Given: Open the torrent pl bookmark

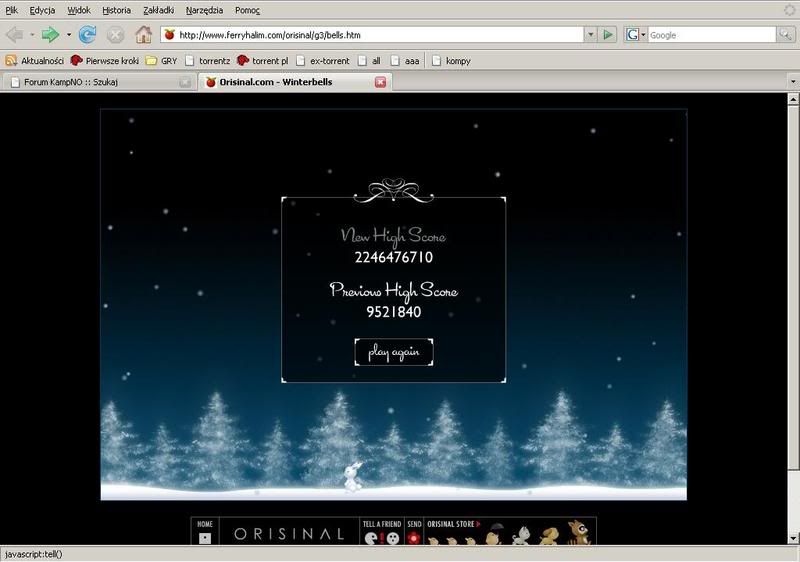Looking at the screenshot, I should (263, 61).
